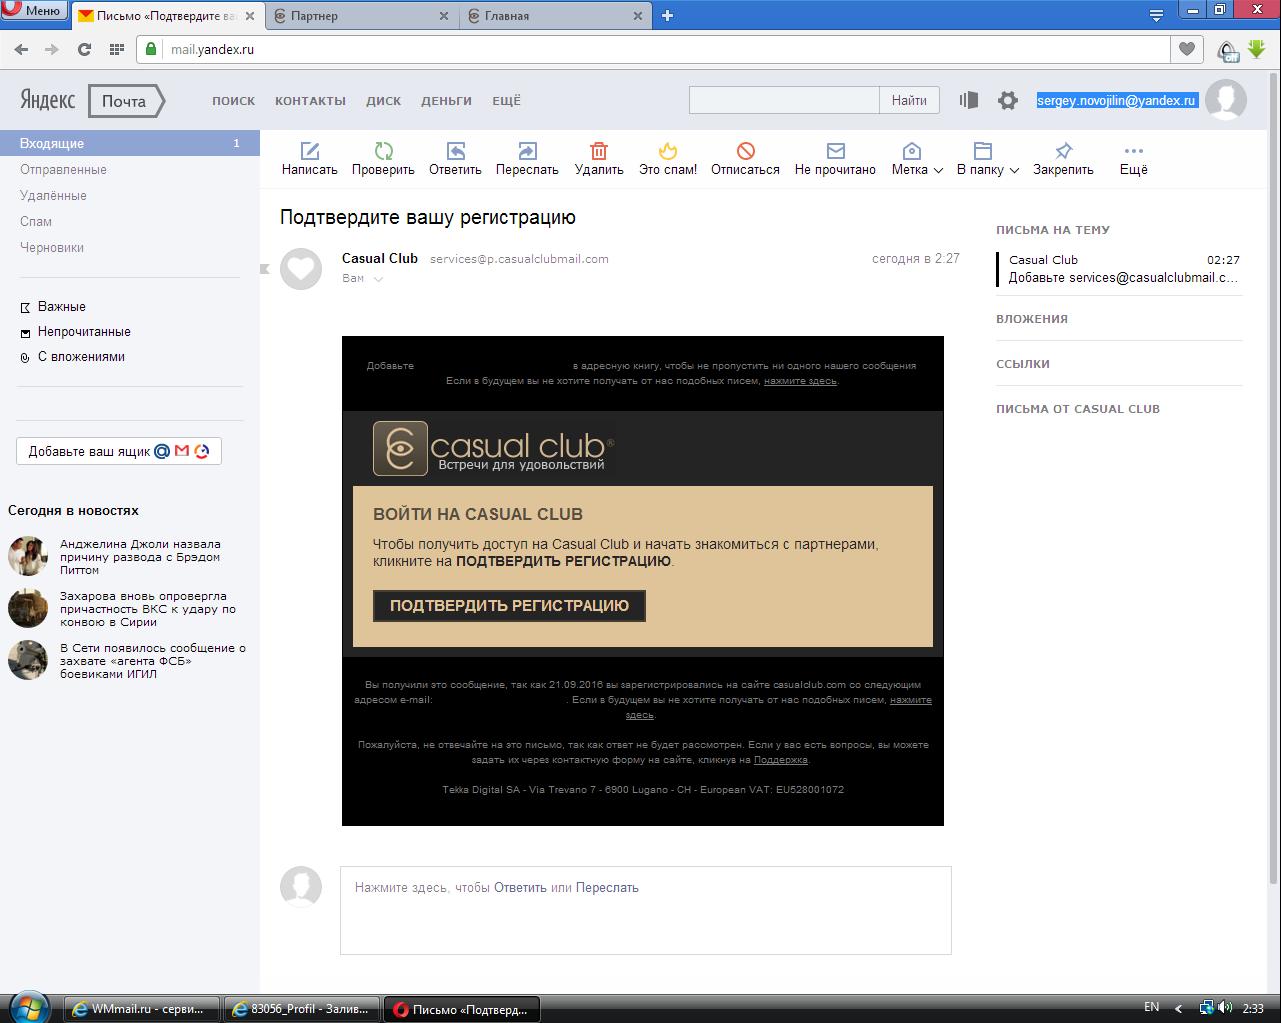
Task: Open Контакты in the top navigation
Action: [310, 101]
